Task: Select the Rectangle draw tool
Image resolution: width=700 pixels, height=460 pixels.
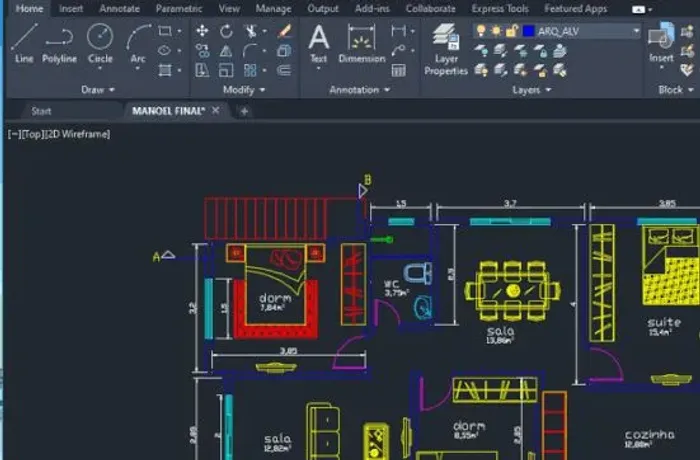Action: (165, 31)
